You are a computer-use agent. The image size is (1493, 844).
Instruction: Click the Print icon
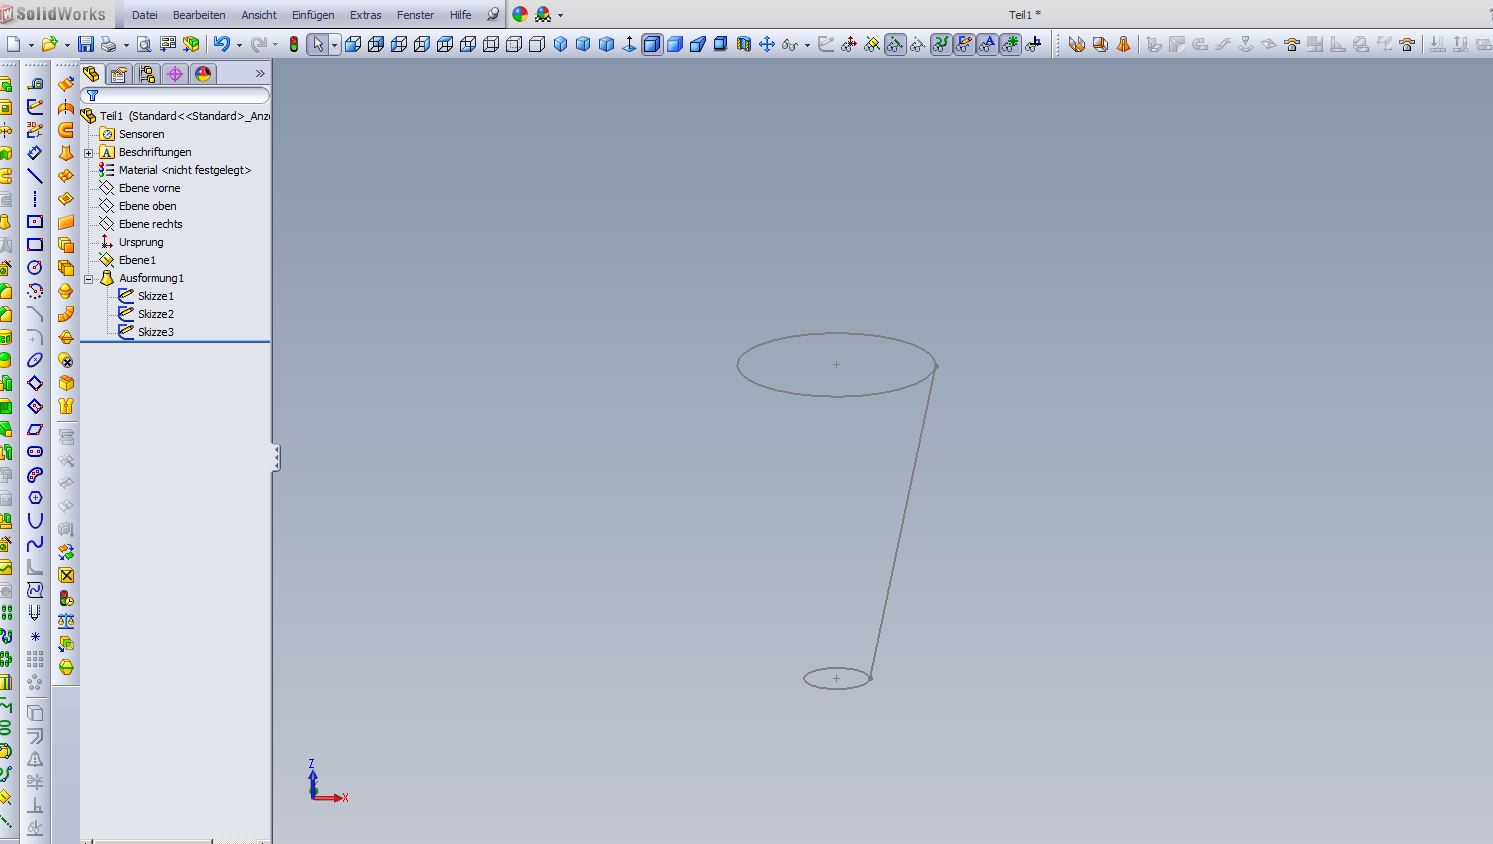point(108,44)
